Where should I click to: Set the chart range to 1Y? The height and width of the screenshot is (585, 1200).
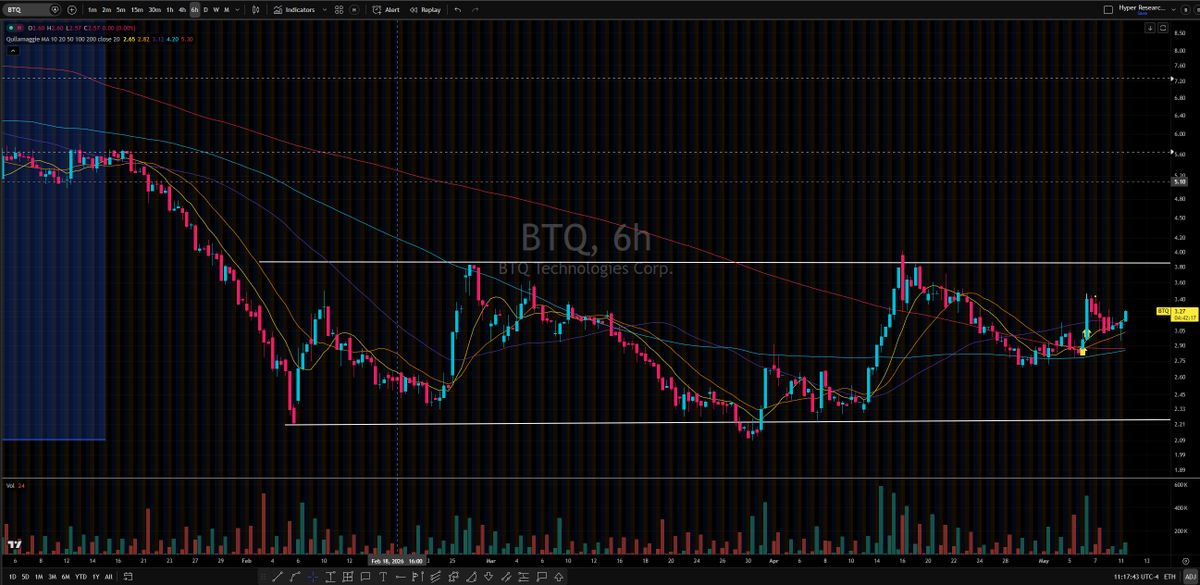(x=96, y=576)
